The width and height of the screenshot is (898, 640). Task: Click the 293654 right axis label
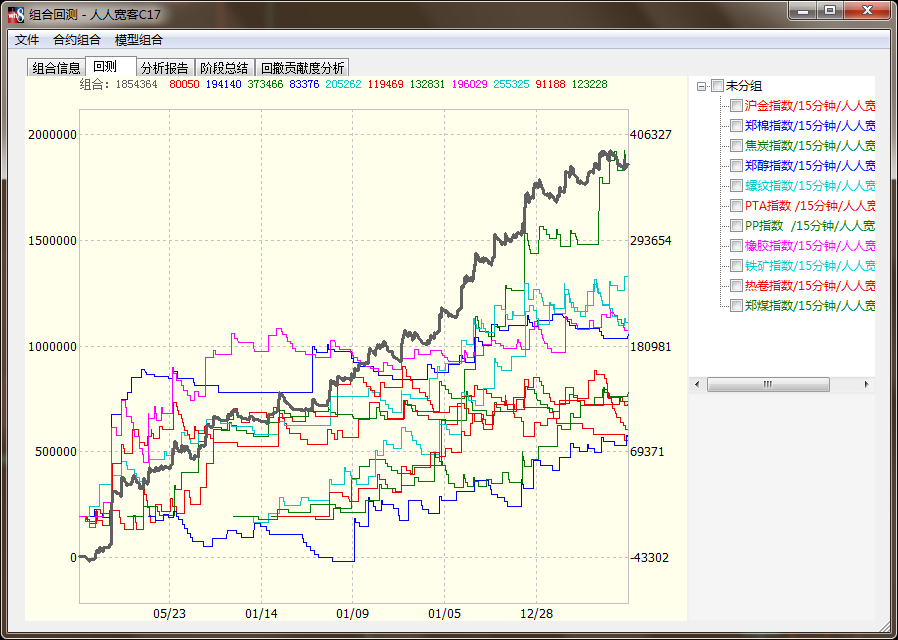click(651, 240)
